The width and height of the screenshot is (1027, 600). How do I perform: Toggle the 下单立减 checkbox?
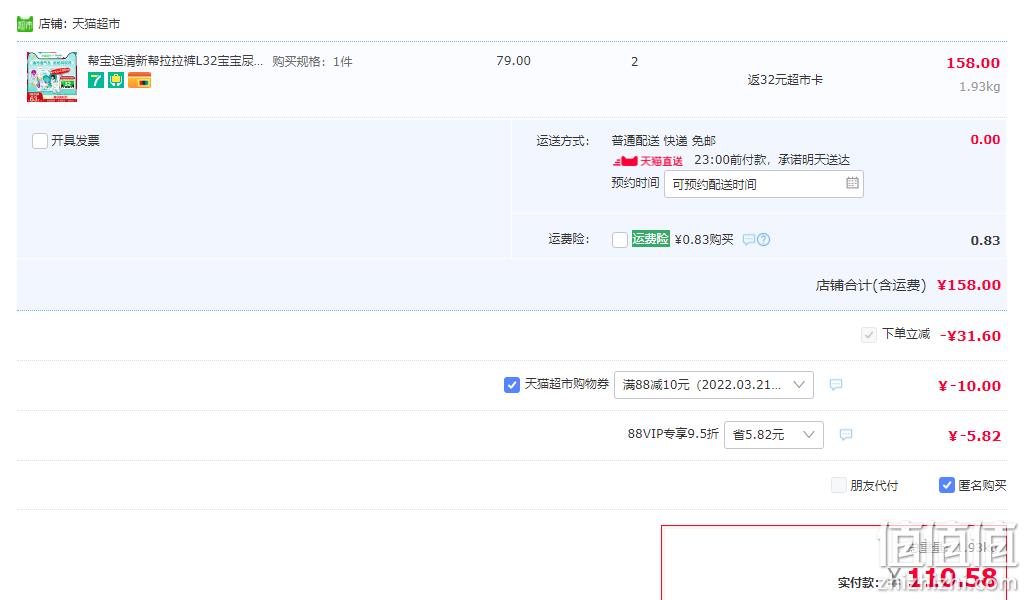pyautogui.click(x=868, y=335)
